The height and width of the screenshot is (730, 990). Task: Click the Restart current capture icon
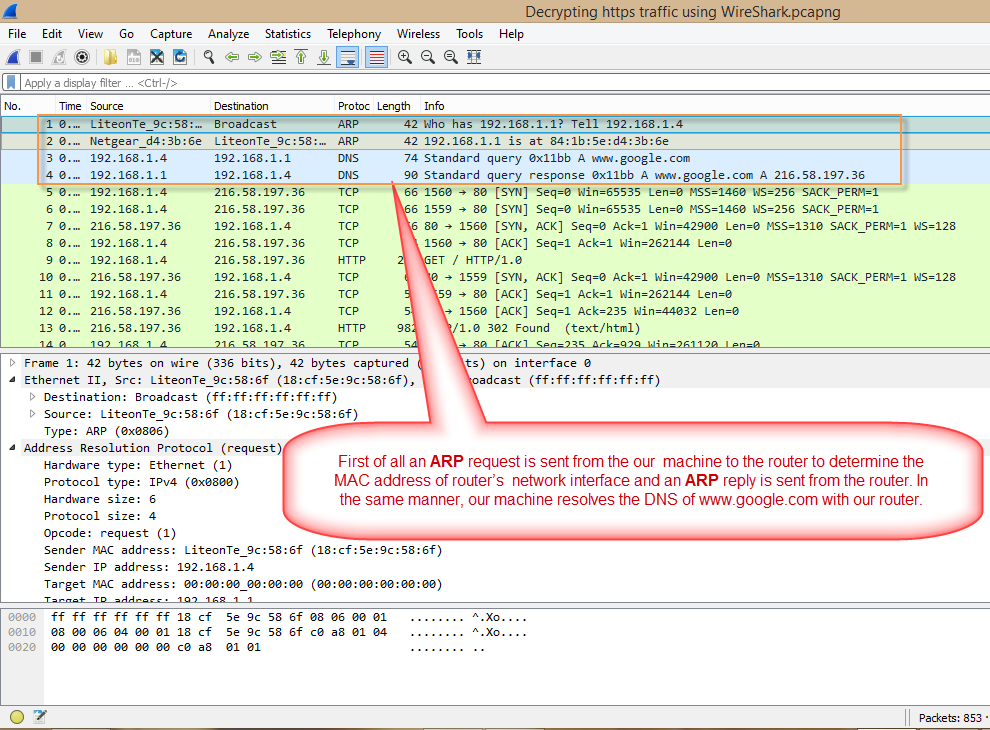[59, 57]
